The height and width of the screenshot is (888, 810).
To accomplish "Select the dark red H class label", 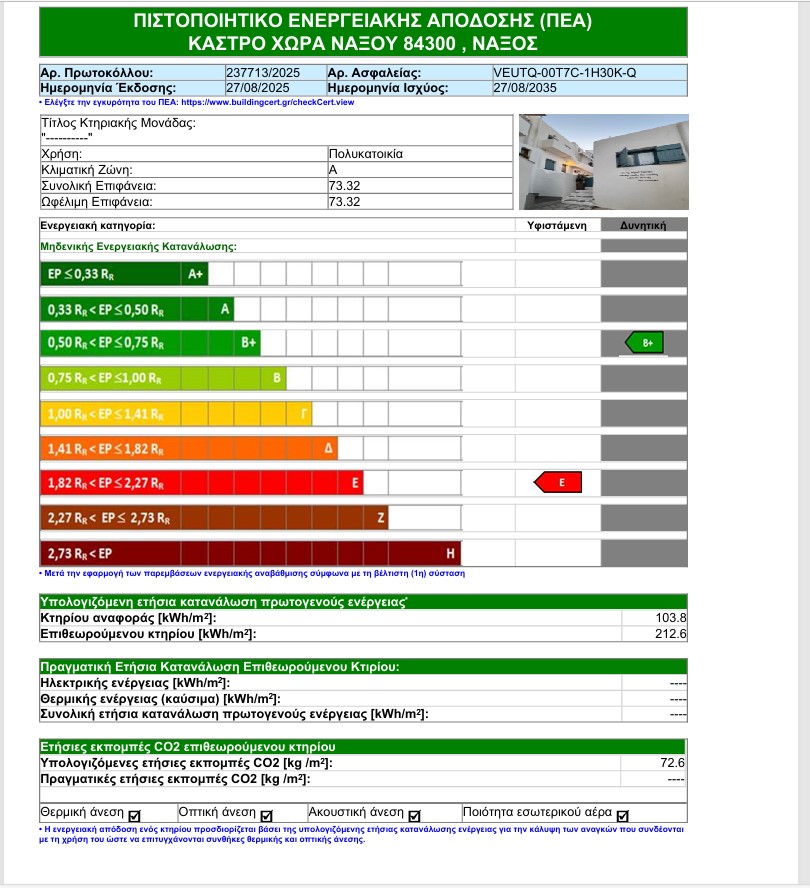I will [450, 553].
